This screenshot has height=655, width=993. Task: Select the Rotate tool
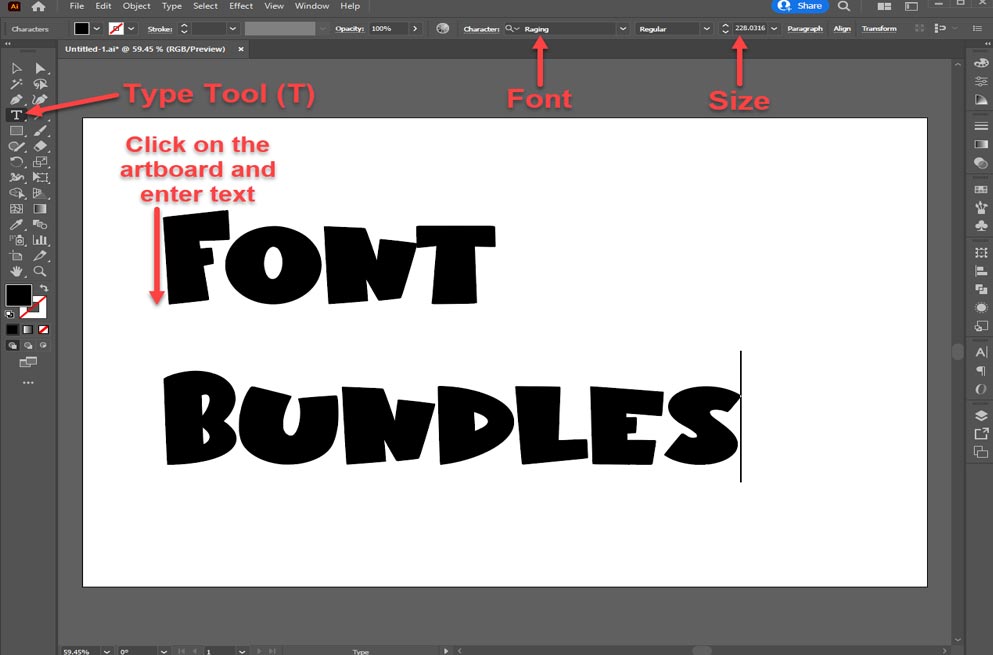(16, 162)
